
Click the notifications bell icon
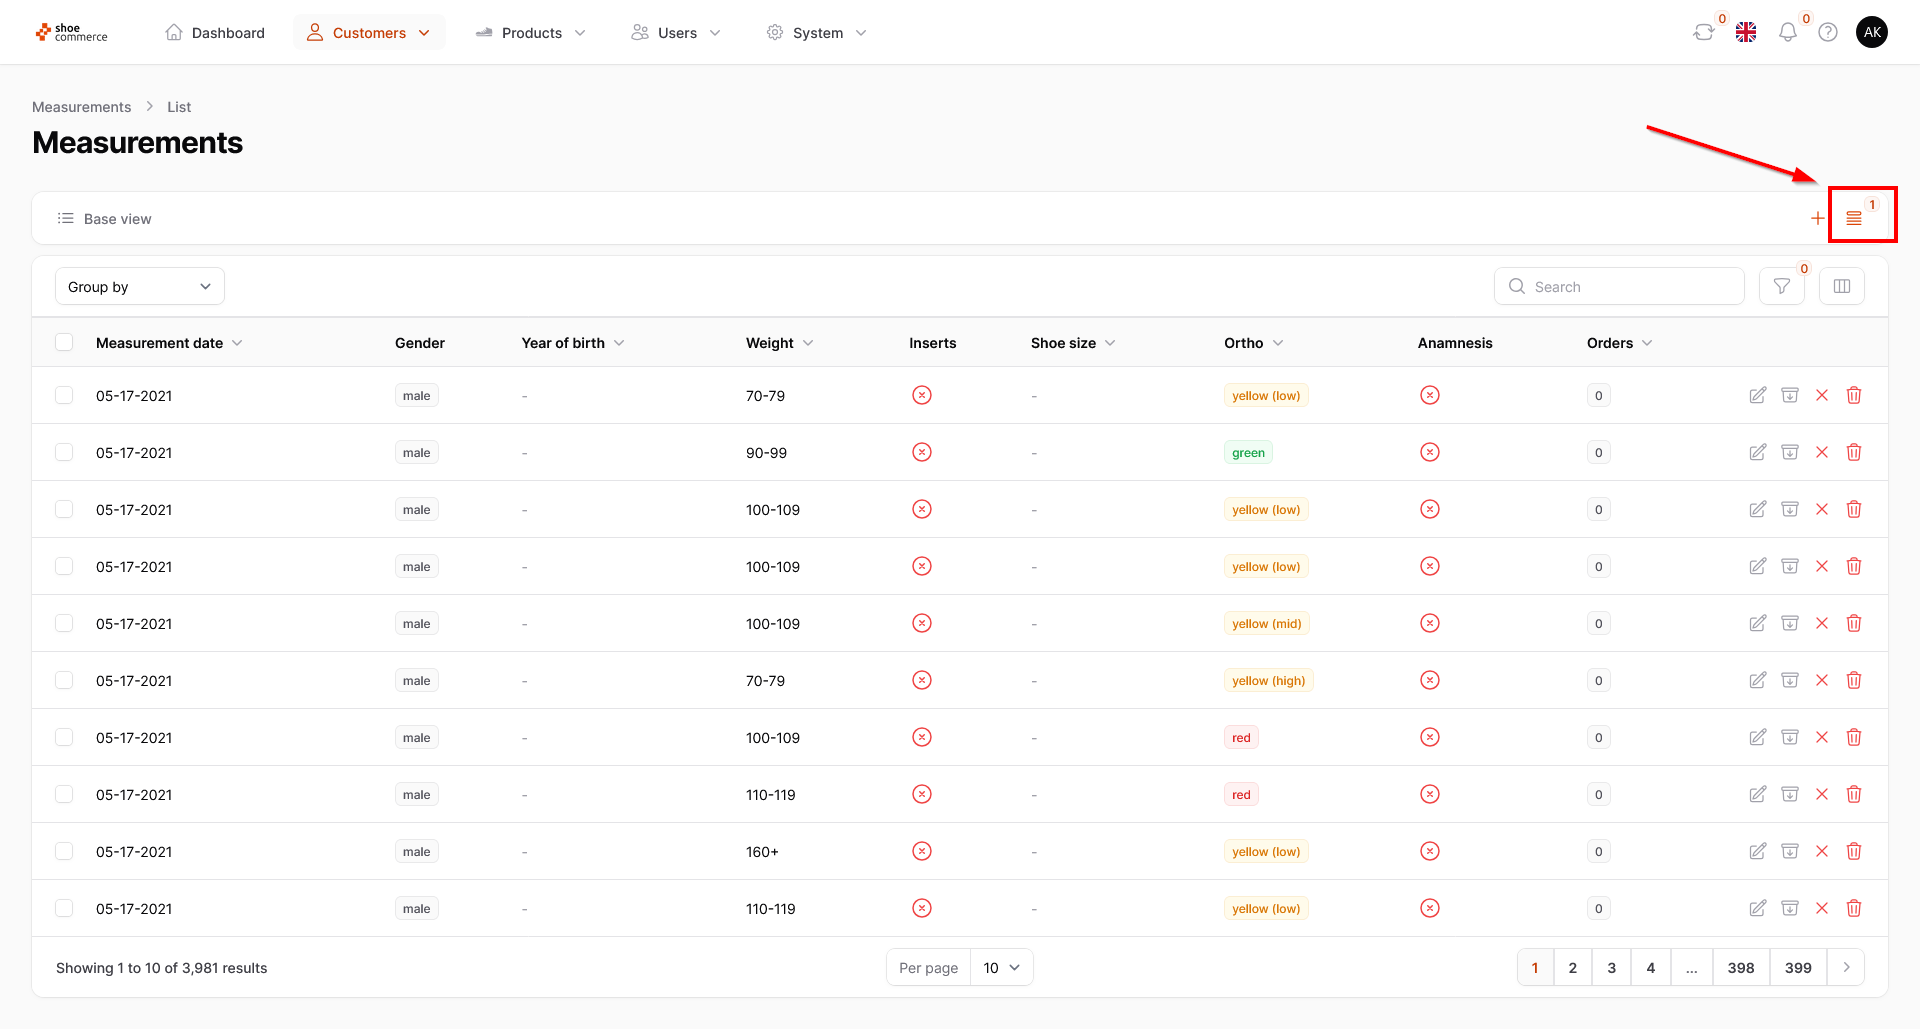pyautogui.click(x=1787, y=33)
